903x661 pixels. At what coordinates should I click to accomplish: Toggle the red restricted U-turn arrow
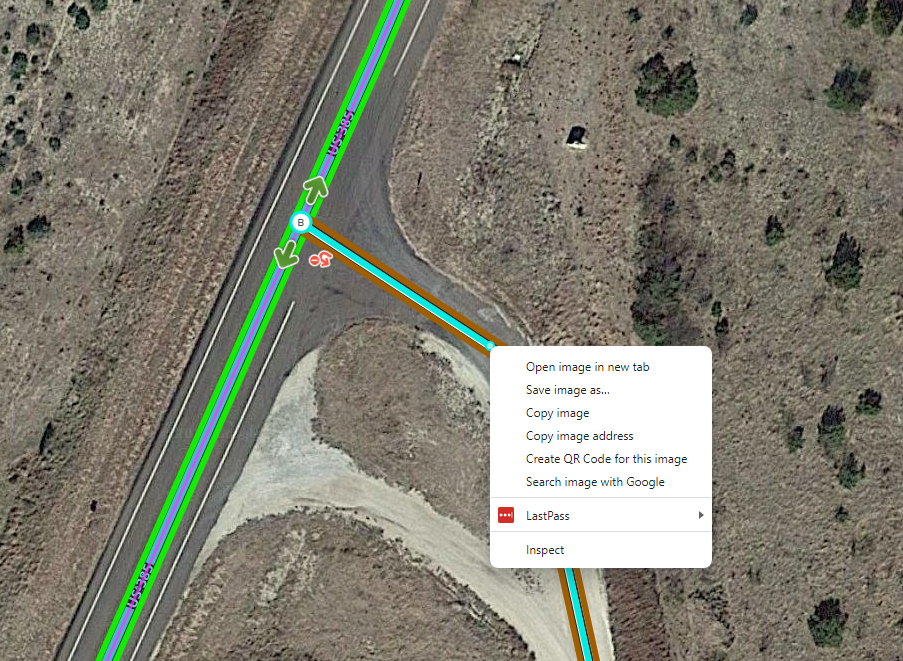coord(321,260)
